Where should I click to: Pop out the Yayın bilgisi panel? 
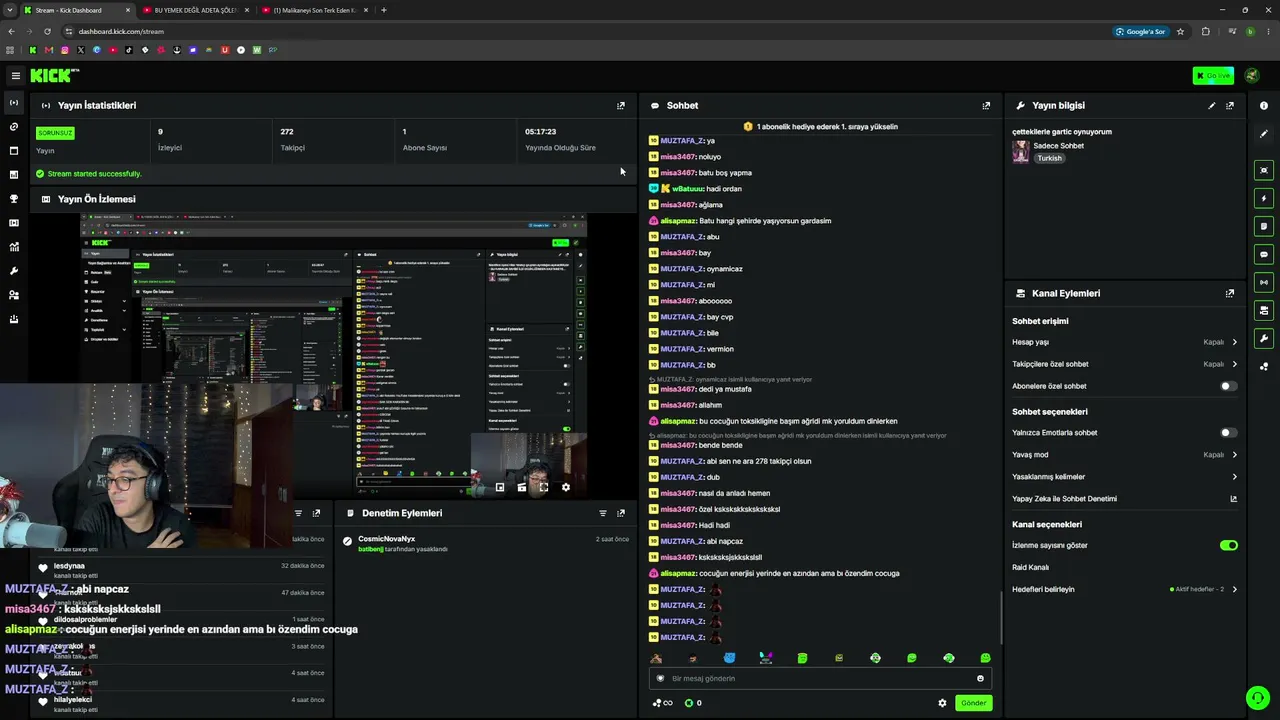pos(1230,105)
